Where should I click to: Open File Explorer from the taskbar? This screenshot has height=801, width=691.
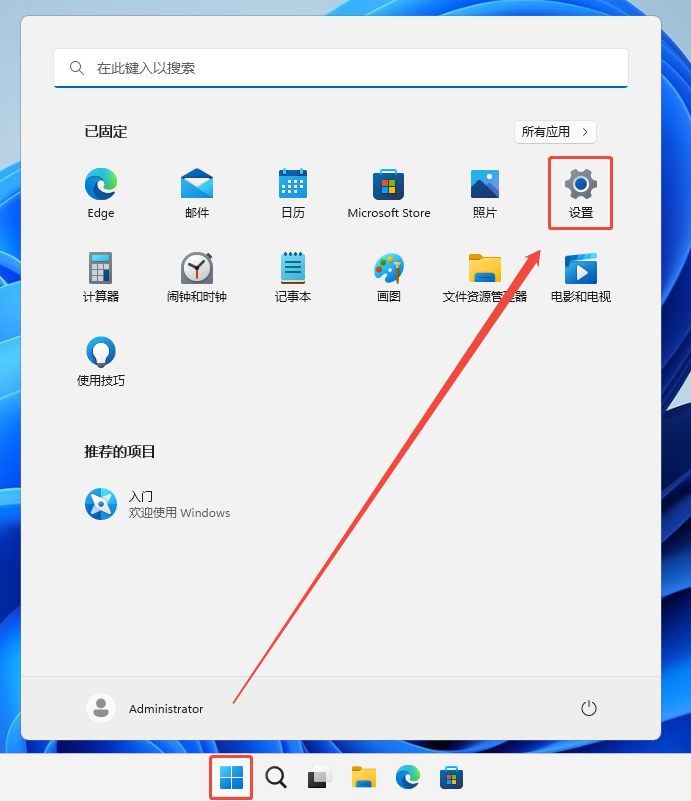pyautogui.click(x=364, y=778)
